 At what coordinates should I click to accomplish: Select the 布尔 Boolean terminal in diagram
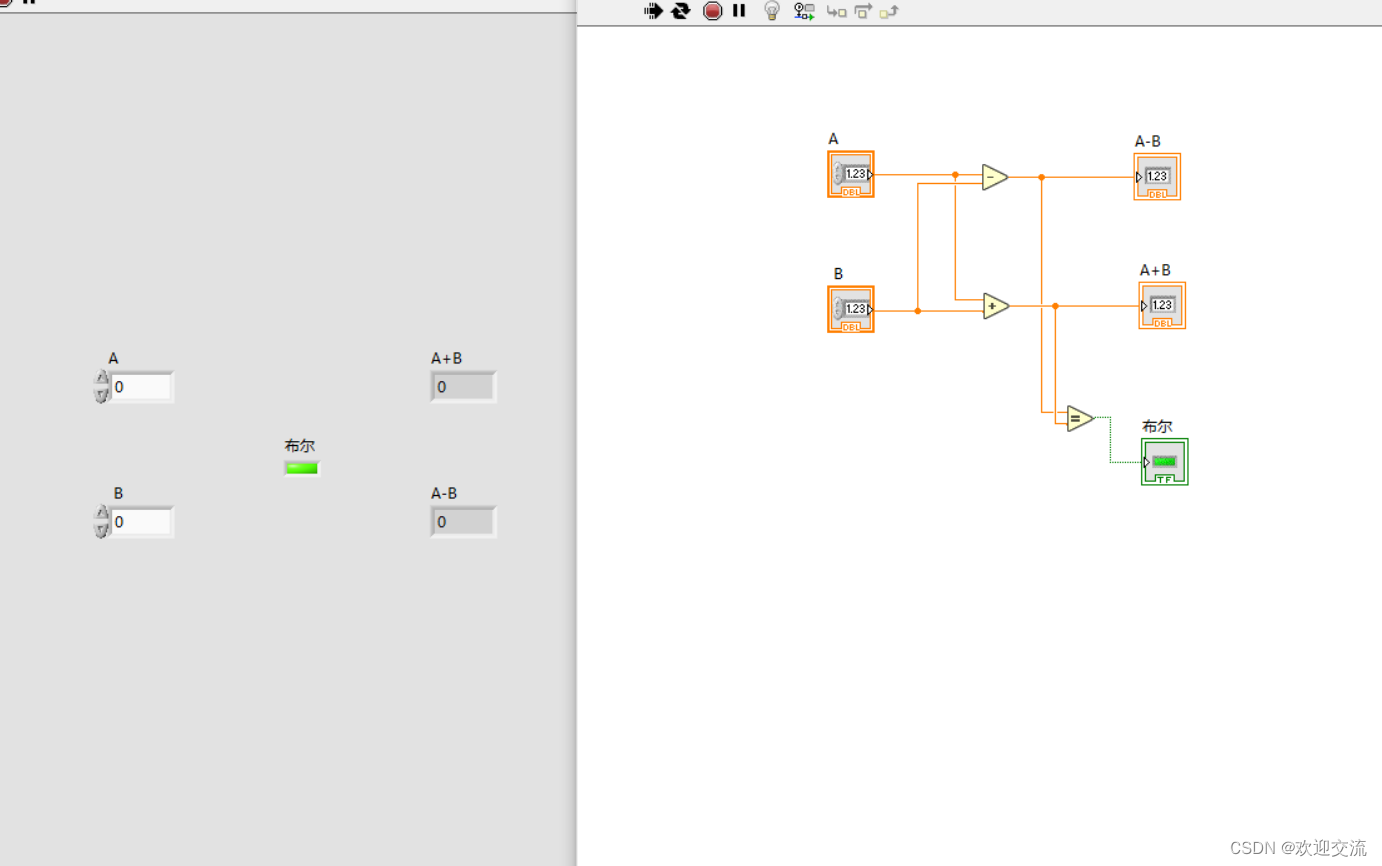tap(1165, 462)
